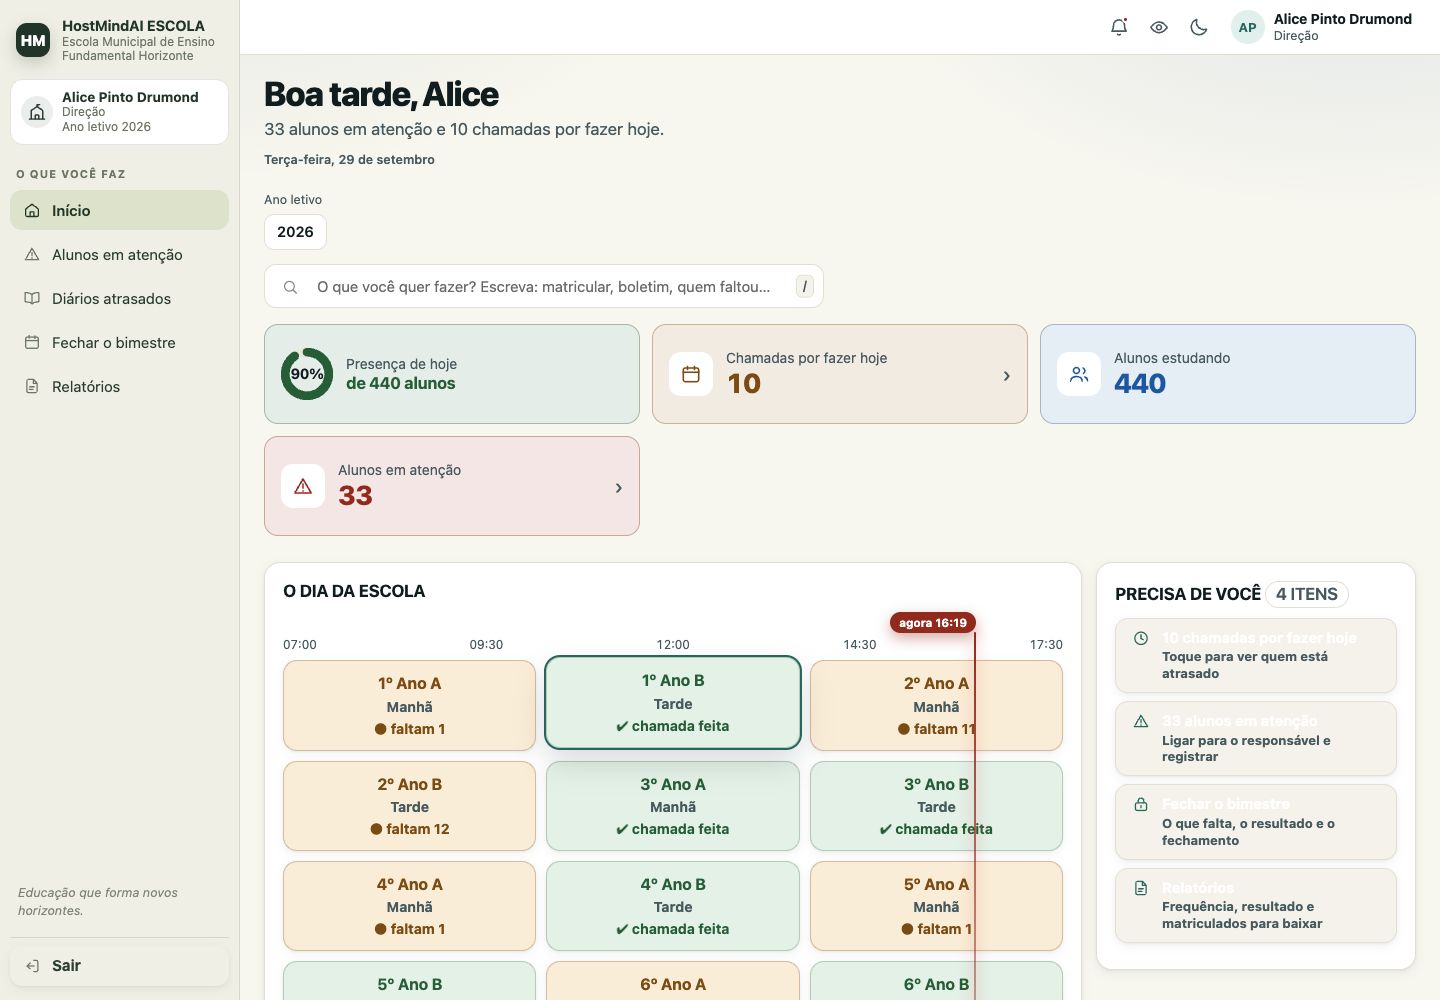Open the 3º Ano B Tarde class card
Viewport: 1440px width, 1000px height.
point(936,806)
